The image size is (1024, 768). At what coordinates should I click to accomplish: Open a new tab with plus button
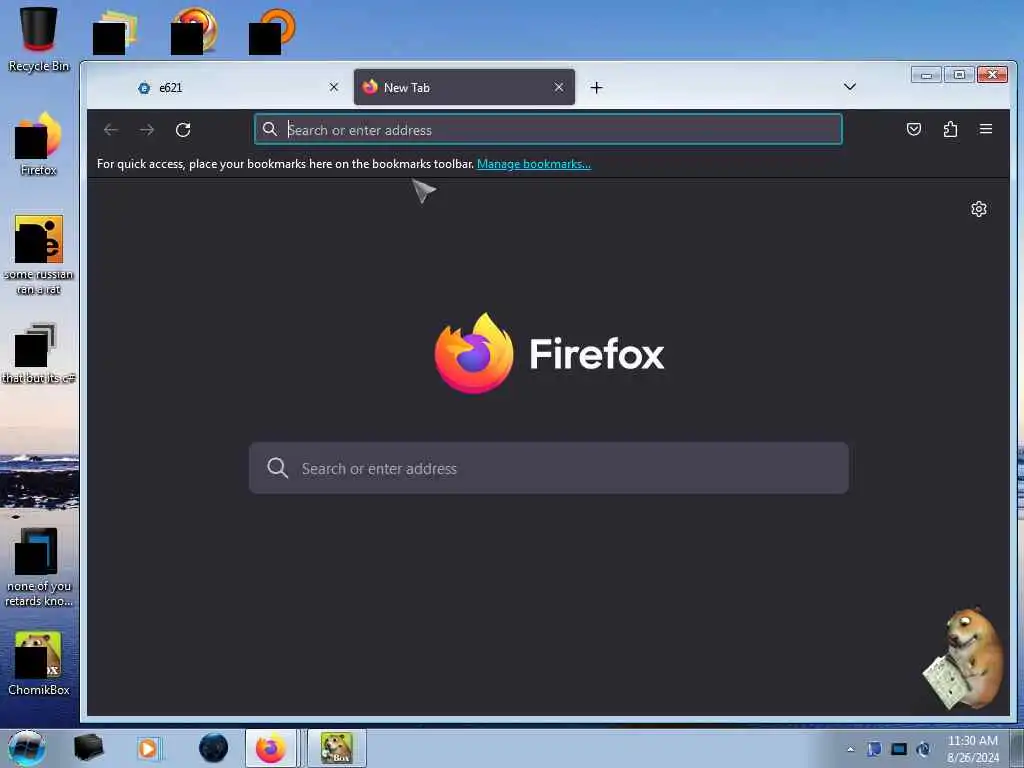coord(596,88)
